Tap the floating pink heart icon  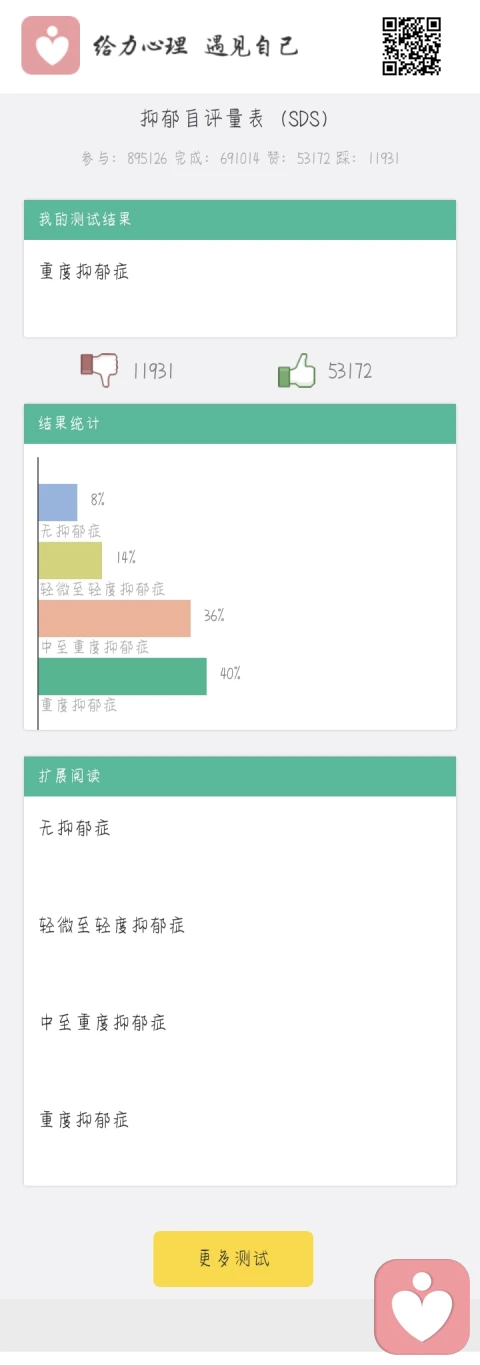(422, 1307)
